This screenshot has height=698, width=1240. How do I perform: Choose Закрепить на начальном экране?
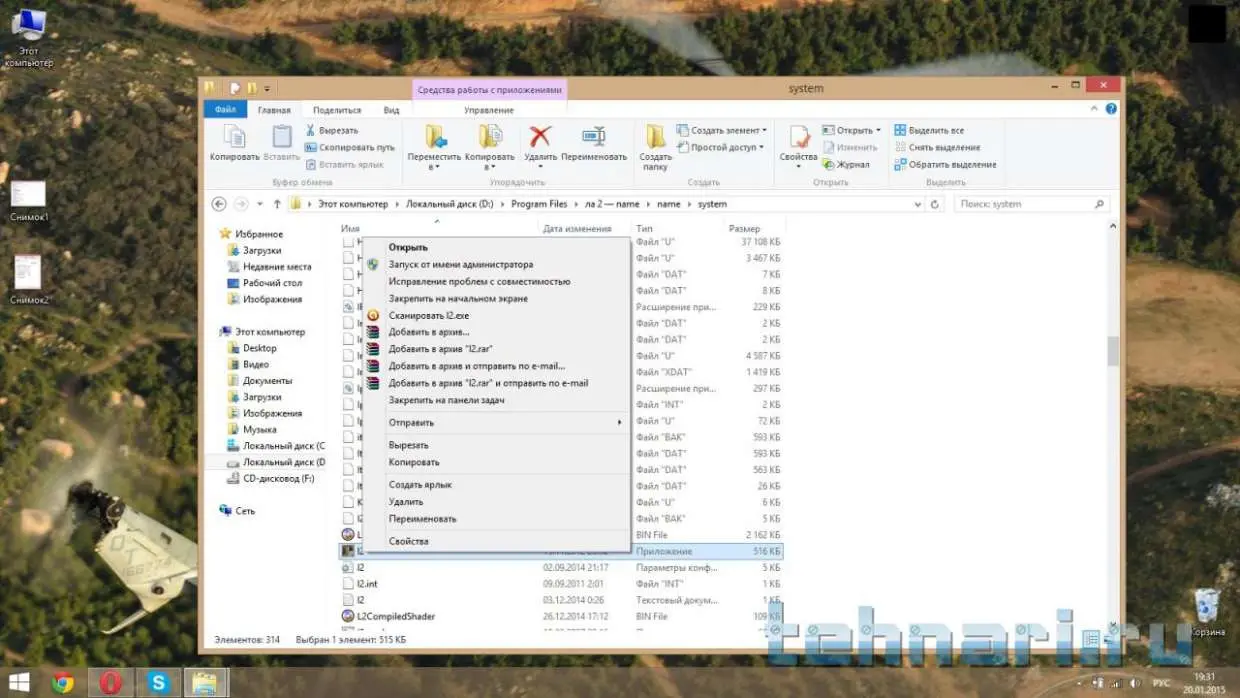point(497,298)
